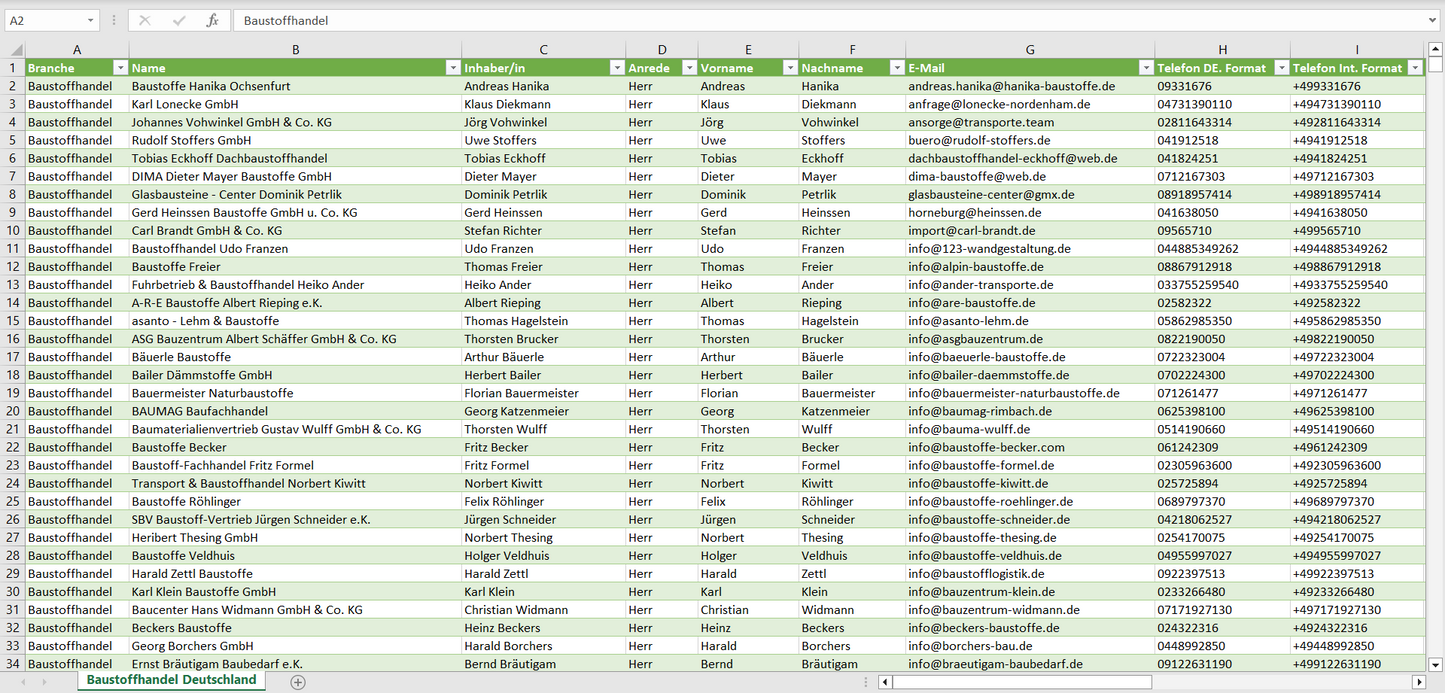Add a new sheet with plus icon

pos(297,682)
